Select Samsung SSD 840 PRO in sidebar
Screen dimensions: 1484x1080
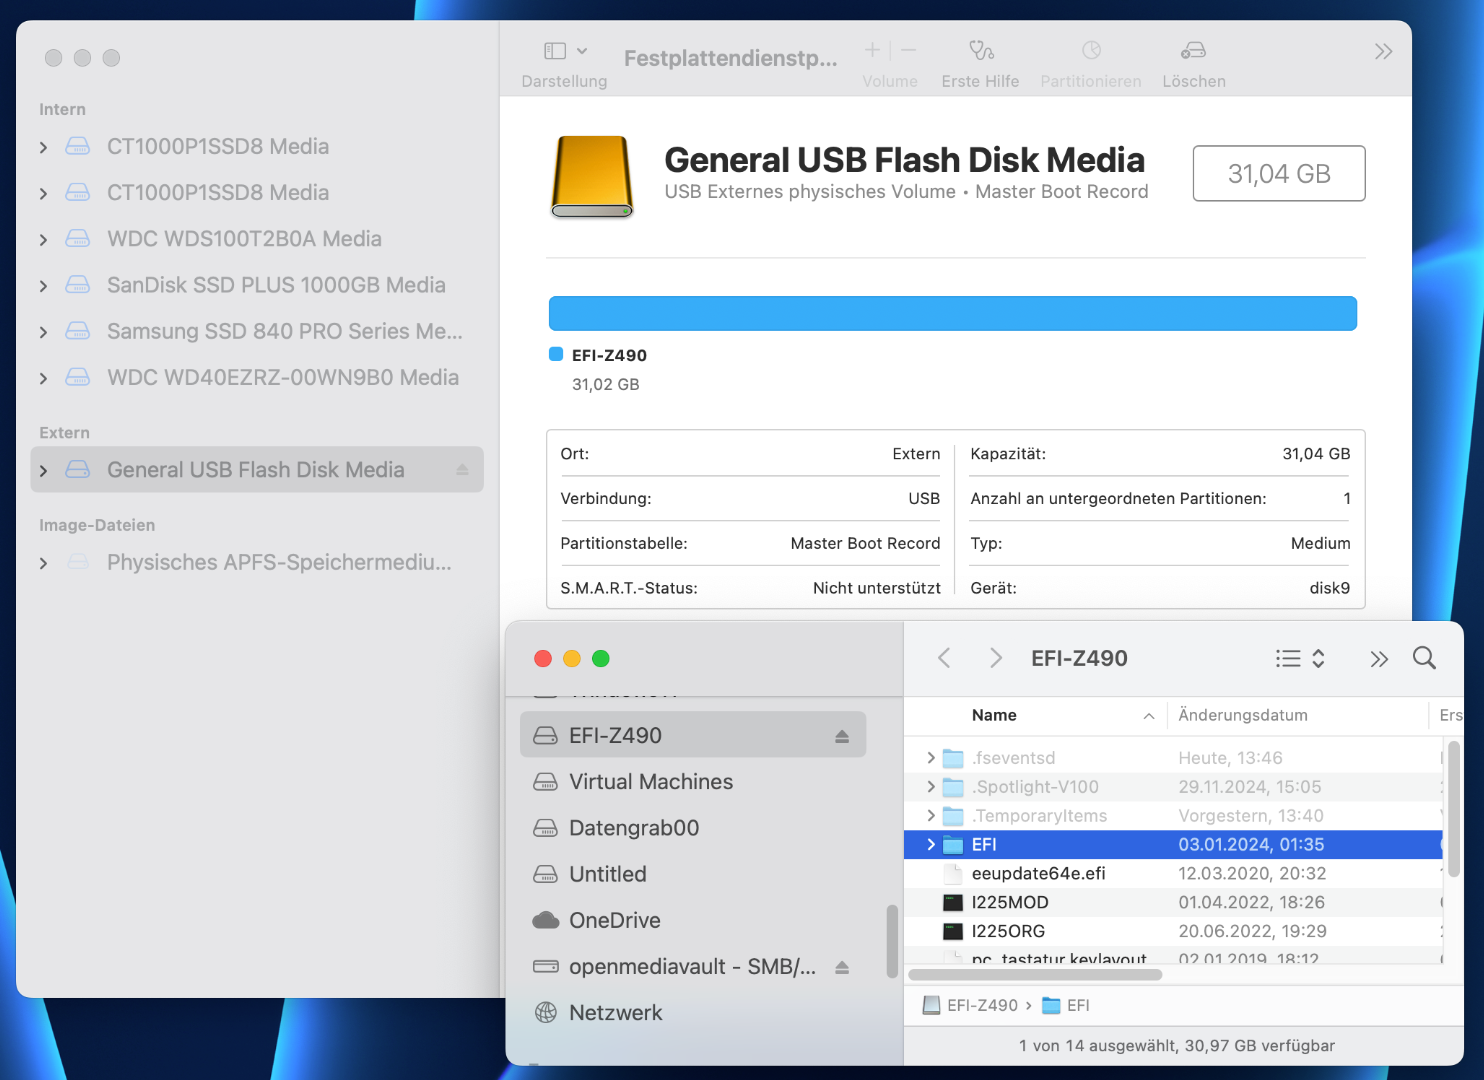click(x=284, y=332)
